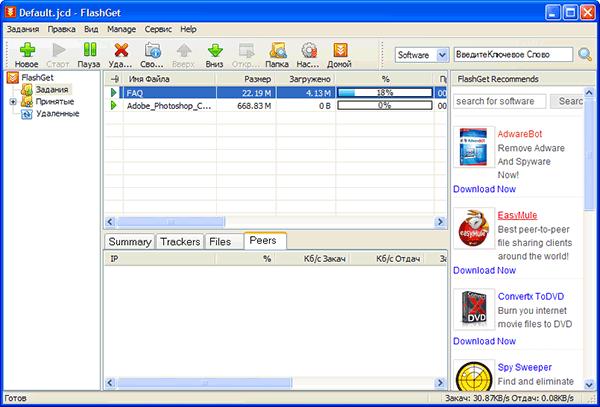Click the ConvertX ToDVD product image
This screenshot has height=407, width=600.
[474, 309]
